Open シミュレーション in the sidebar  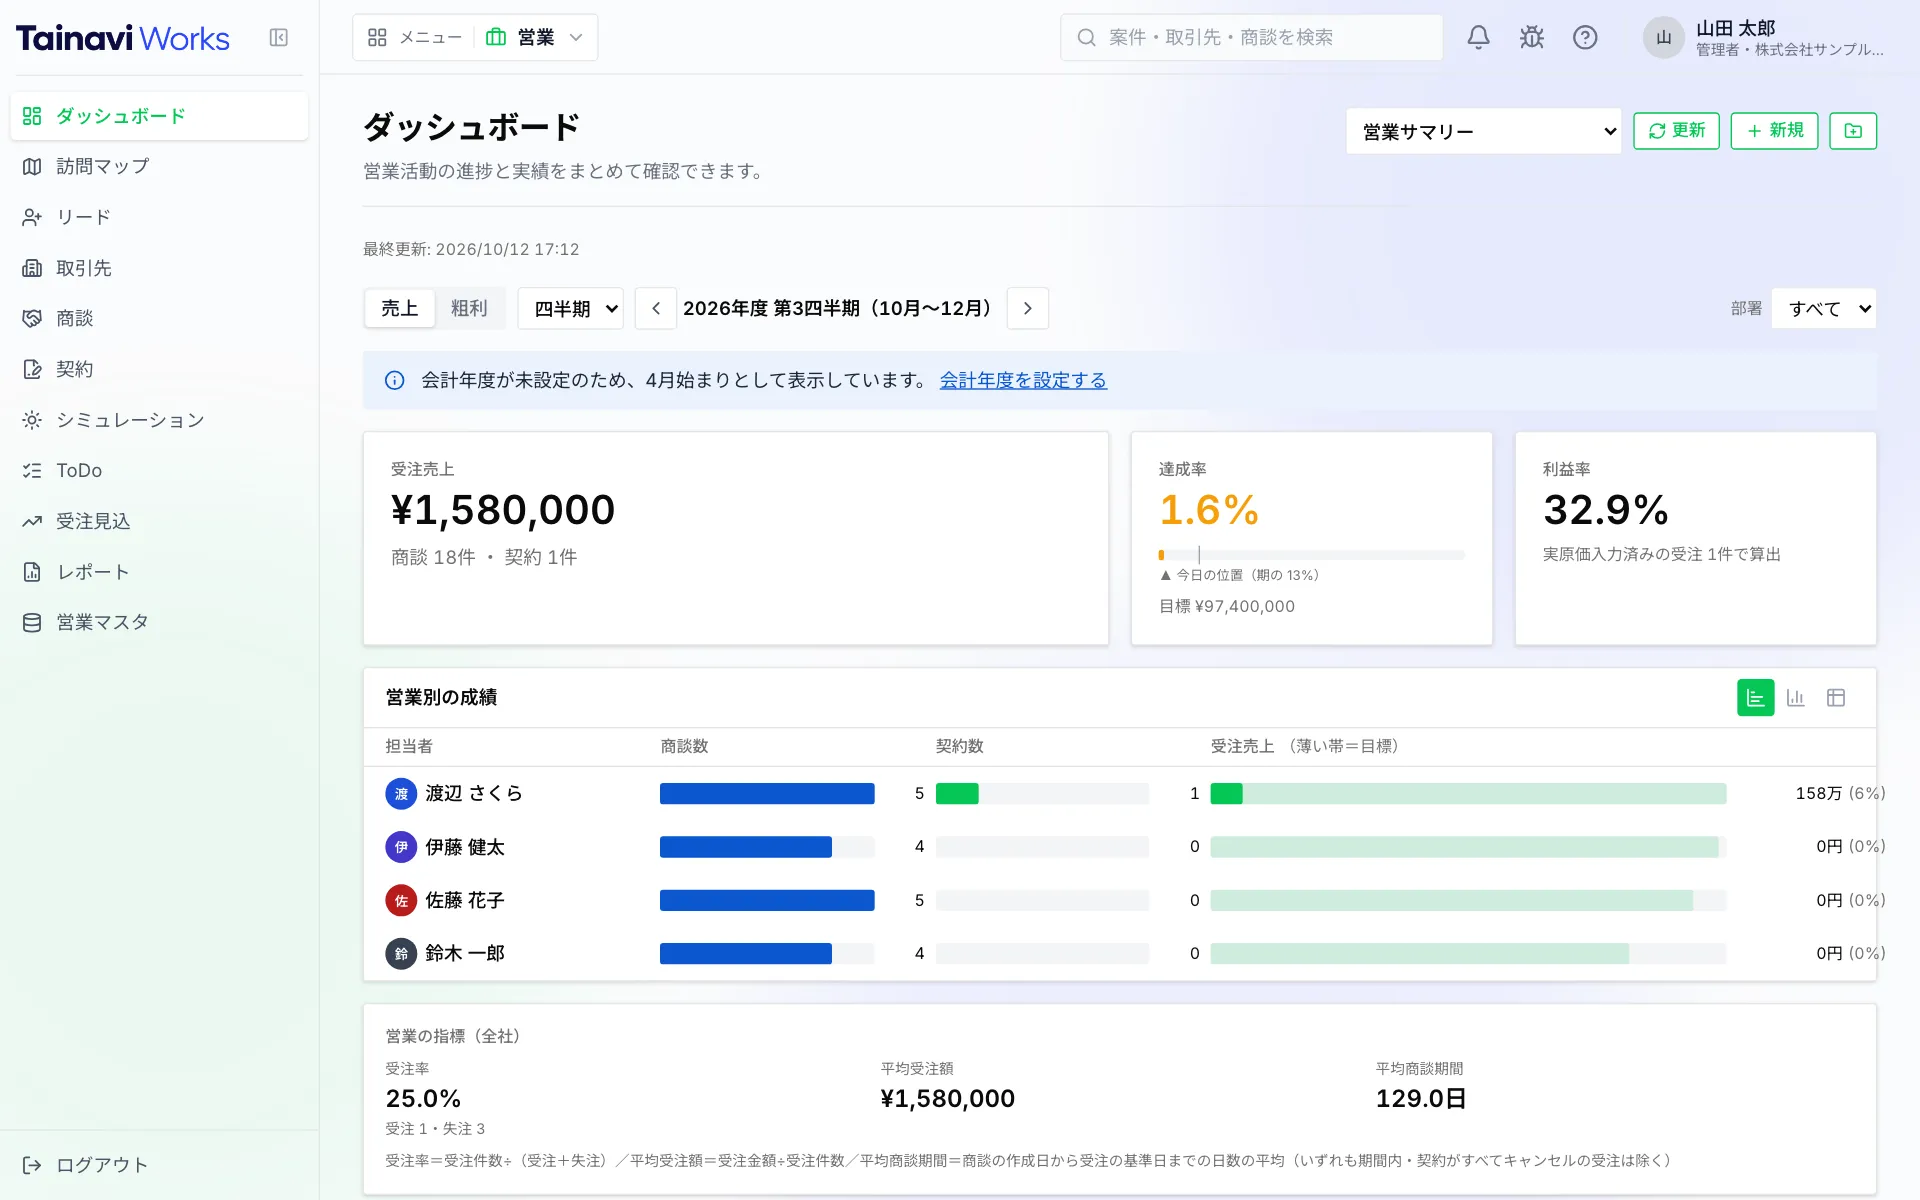[x=159, y=420]
